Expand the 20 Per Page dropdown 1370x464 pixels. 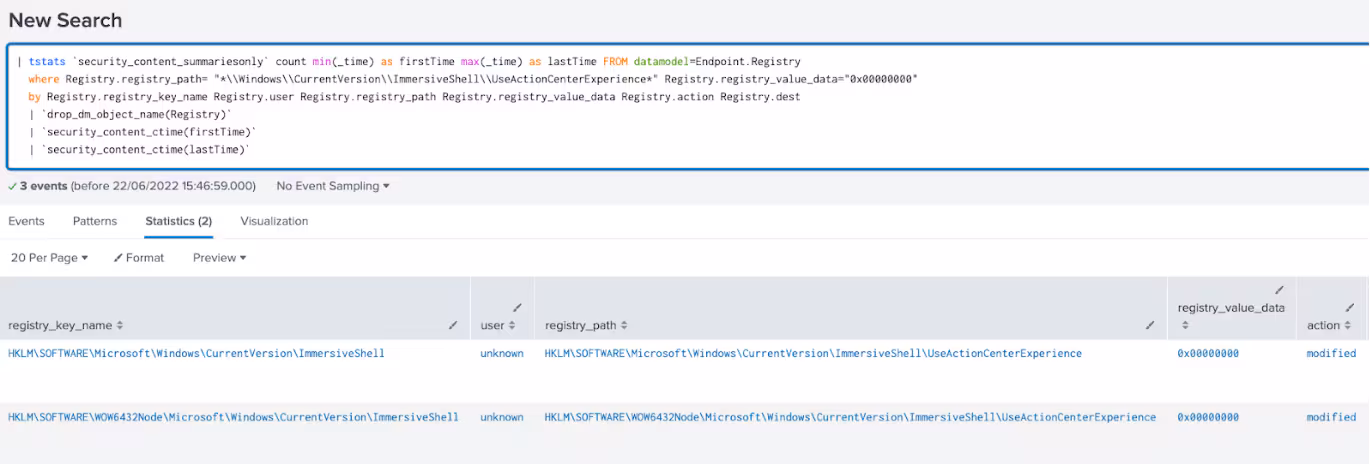(49, 258)
